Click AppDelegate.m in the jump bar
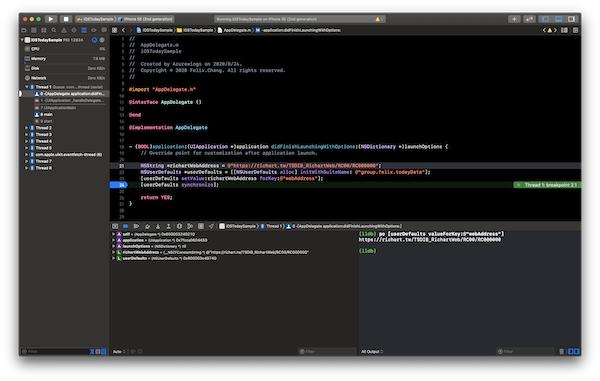The width and height of the screenshot is (600, 381). pyautogui.click(x=234, y=30)
